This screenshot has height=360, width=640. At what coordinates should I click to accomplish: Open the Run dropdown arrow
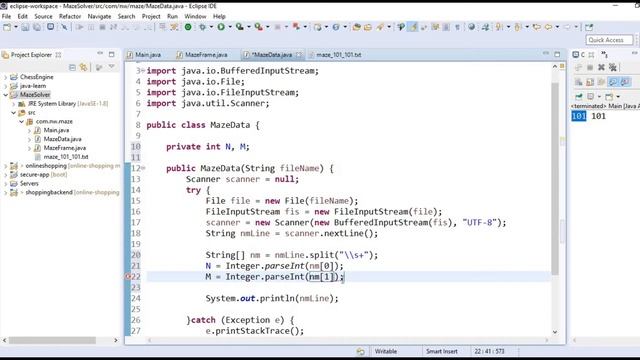pos(230,27)
